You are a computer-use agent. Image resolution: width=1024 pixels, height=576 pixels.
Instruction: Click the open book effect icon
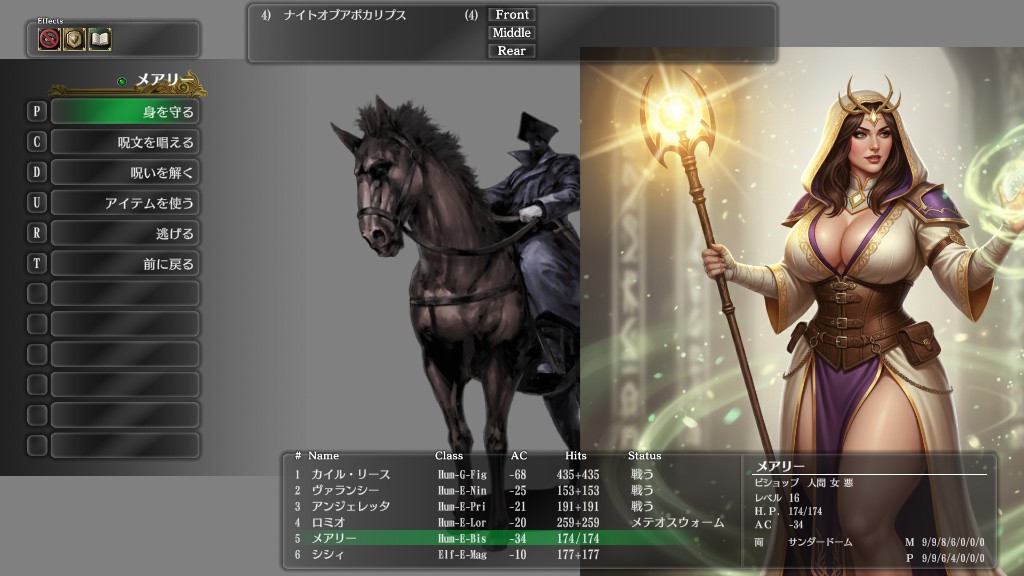pyautogui.click(x=99, y=39)
